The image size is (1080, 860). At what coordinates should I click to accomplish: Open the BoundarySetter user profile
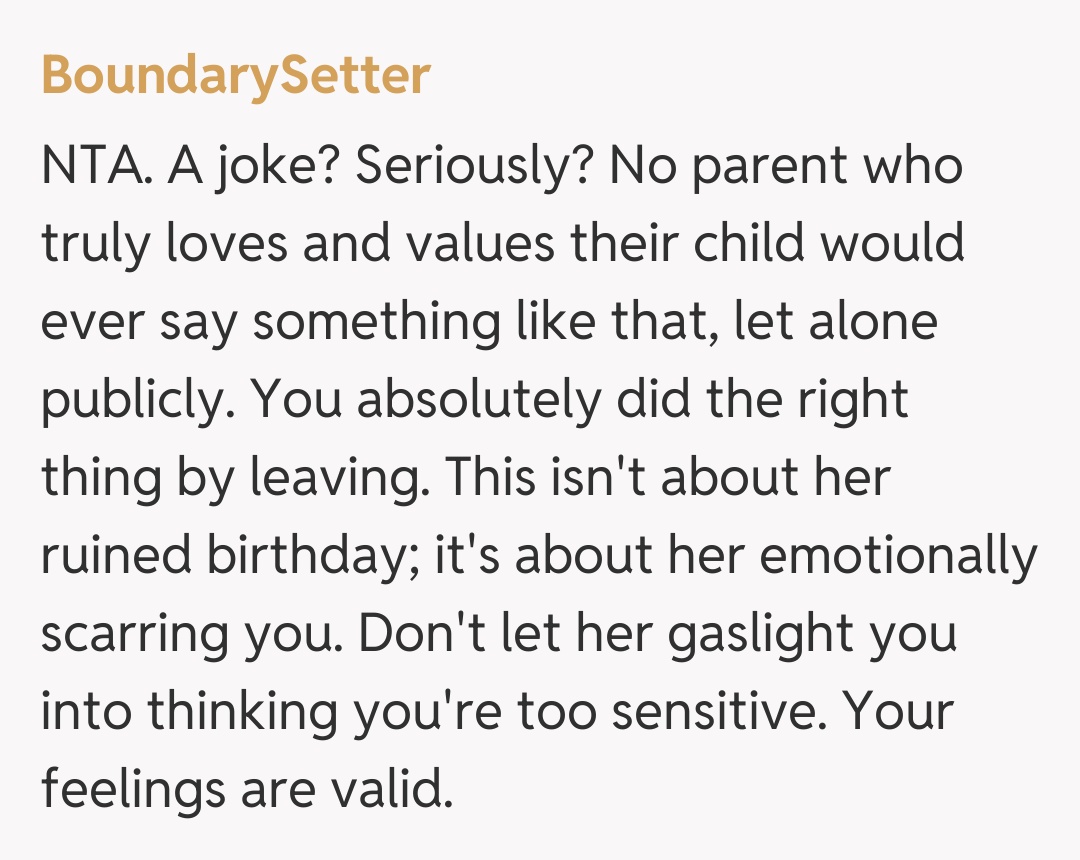click(x=236, y=76)
